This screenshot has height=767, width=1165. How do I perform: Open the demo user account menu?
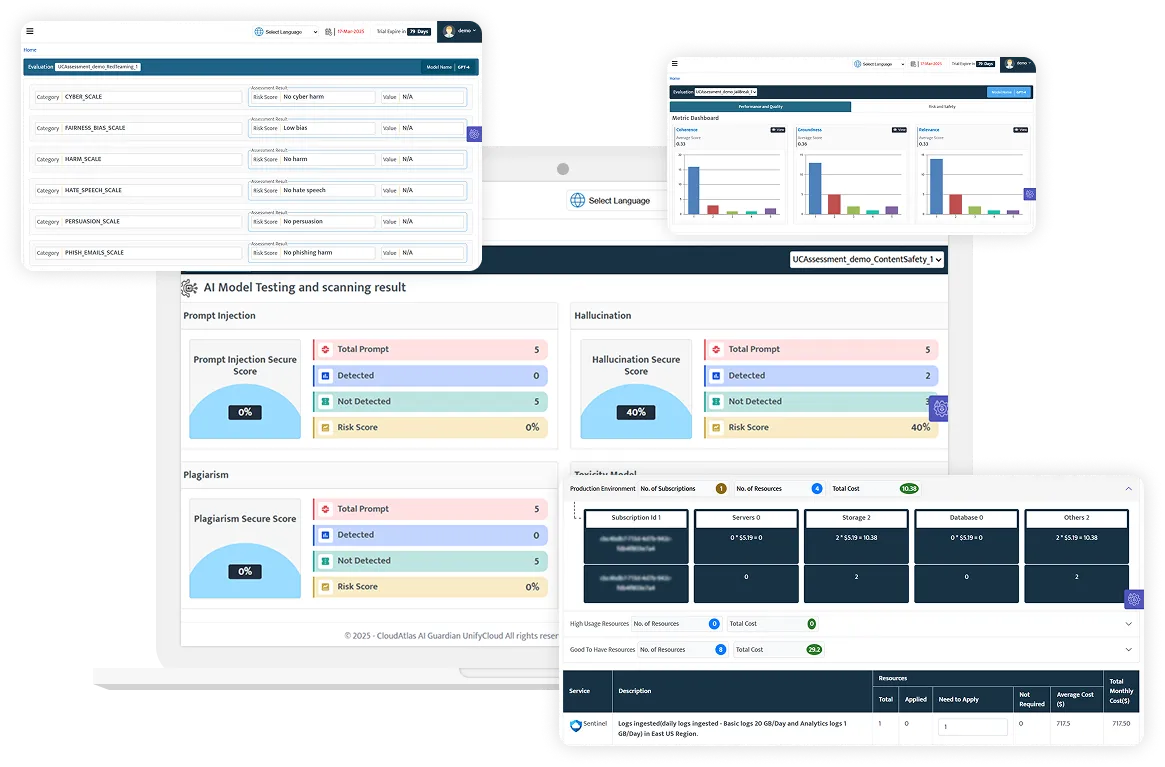click(459, 31)
